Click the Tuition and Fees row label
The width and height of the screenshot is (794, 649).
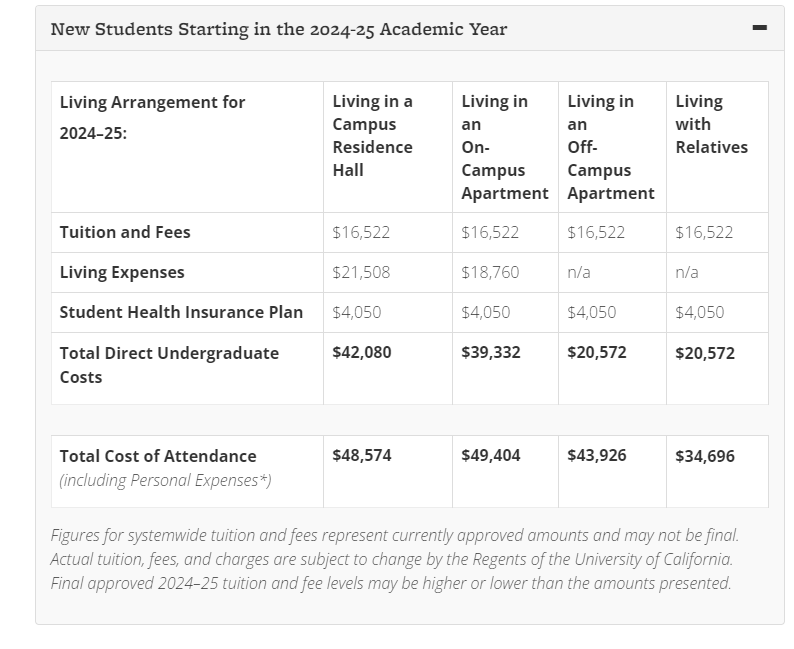pos(125,232)
